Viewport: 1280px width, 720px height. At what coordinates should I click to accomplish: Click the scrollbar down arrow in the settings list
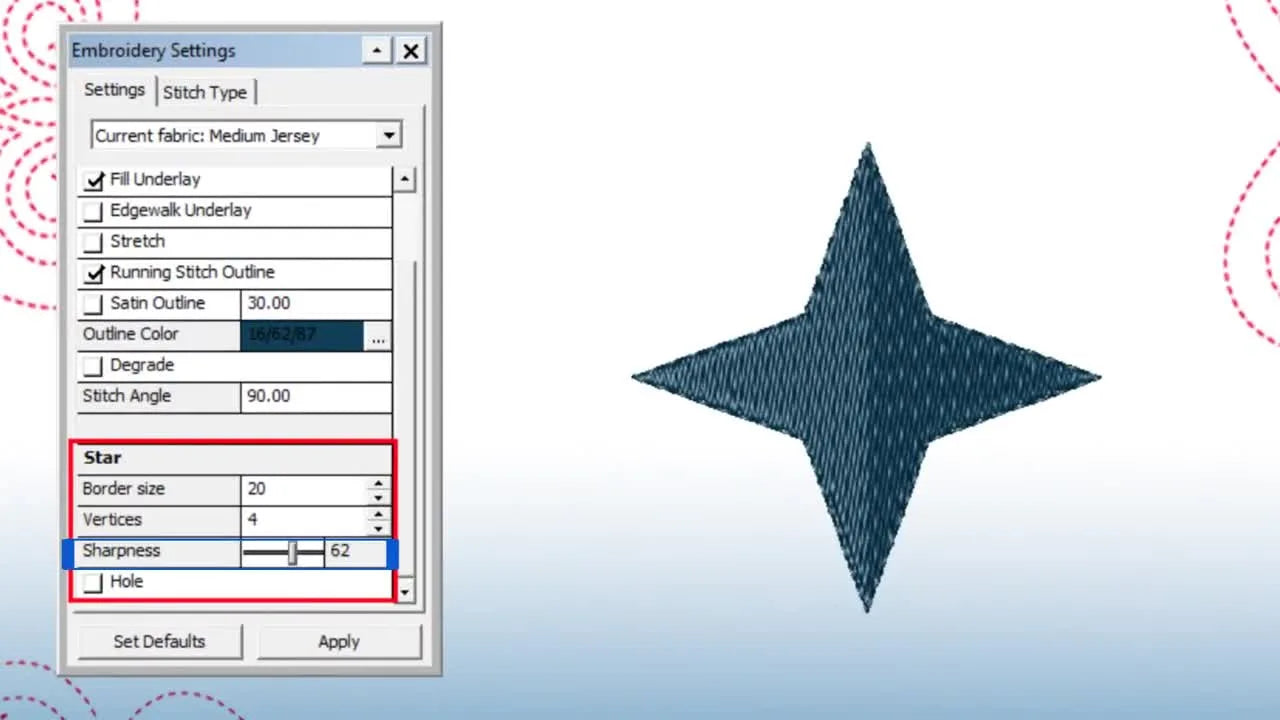(x=404, y=593)
